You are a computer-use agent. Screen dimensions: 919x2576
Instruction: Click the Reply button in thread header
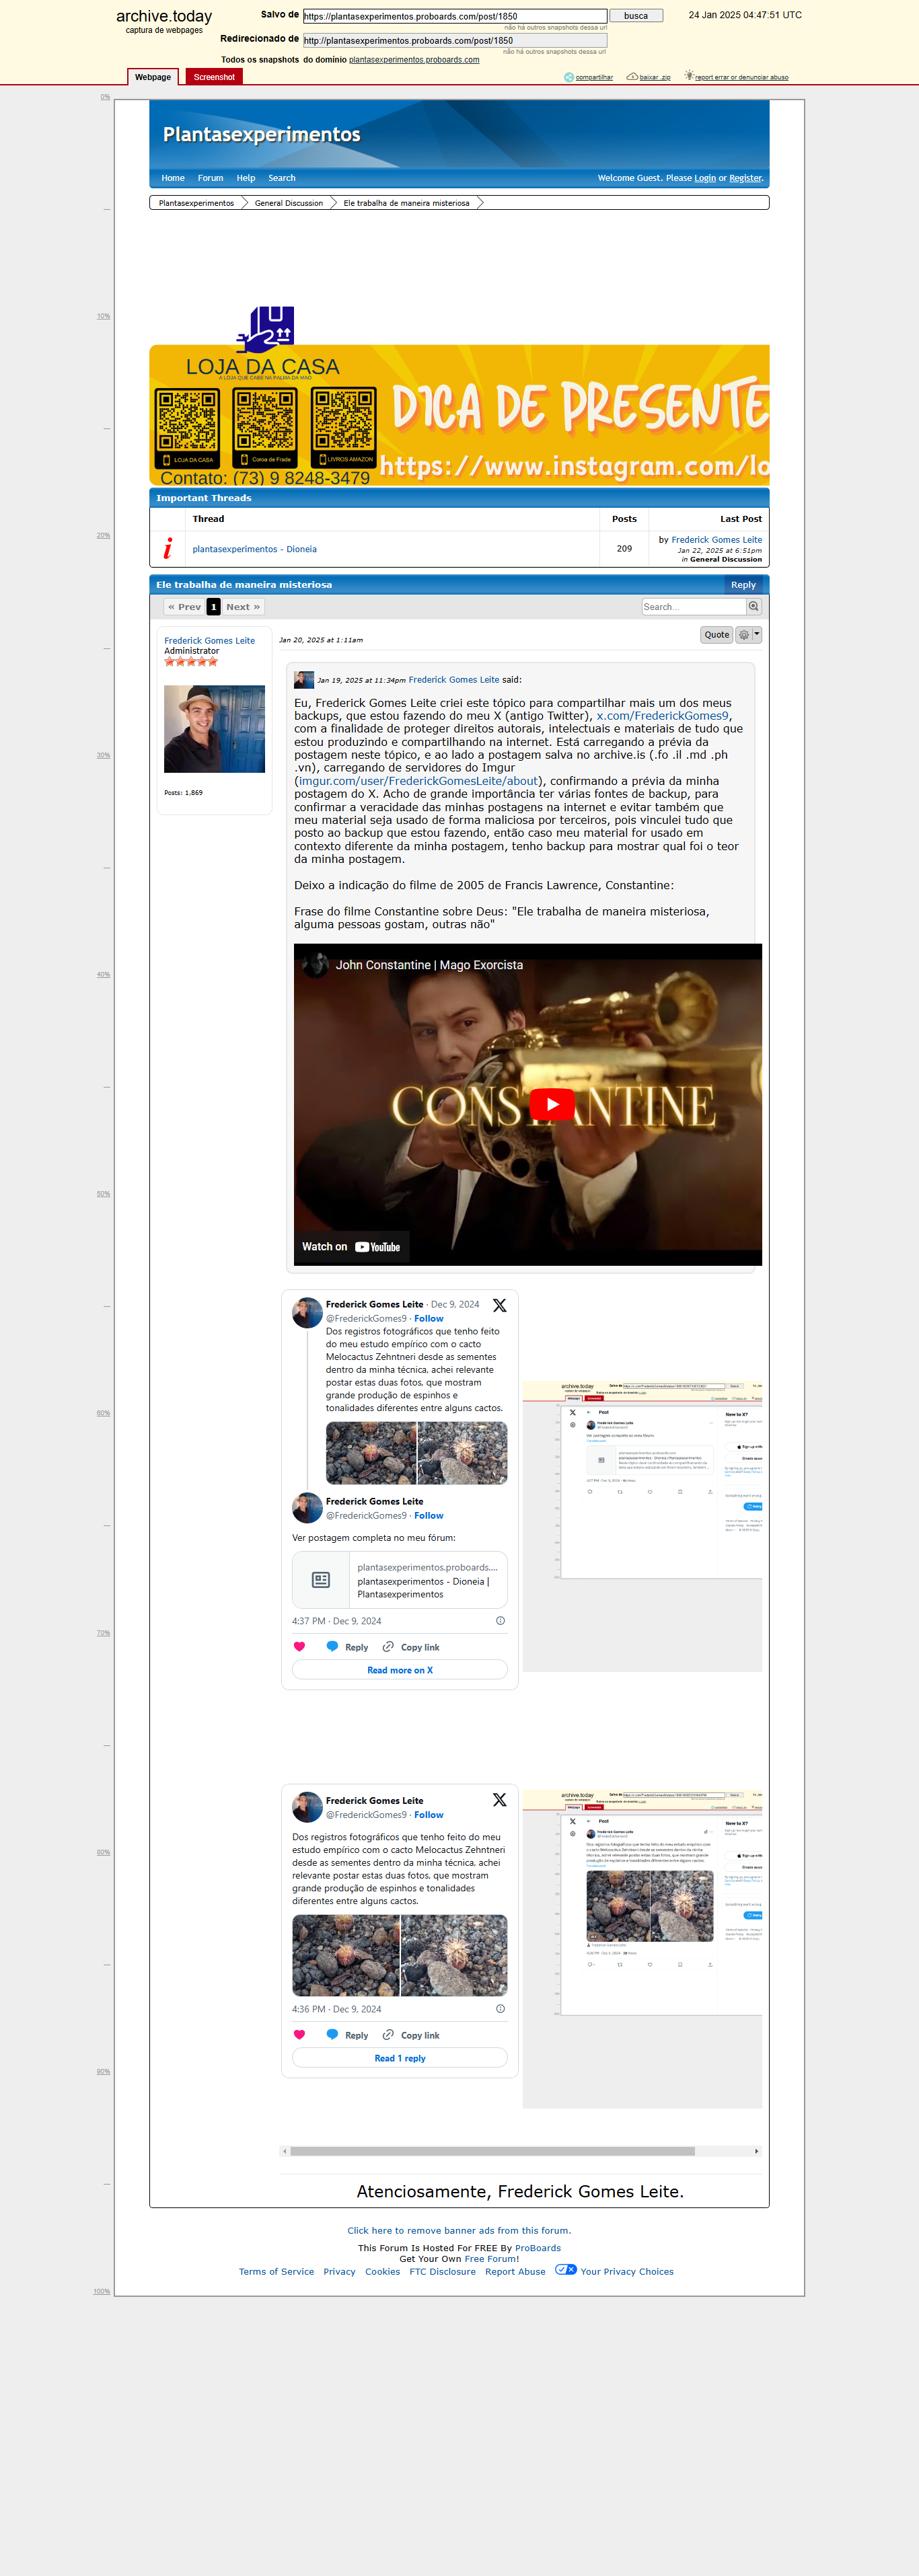tap(743, 585)
